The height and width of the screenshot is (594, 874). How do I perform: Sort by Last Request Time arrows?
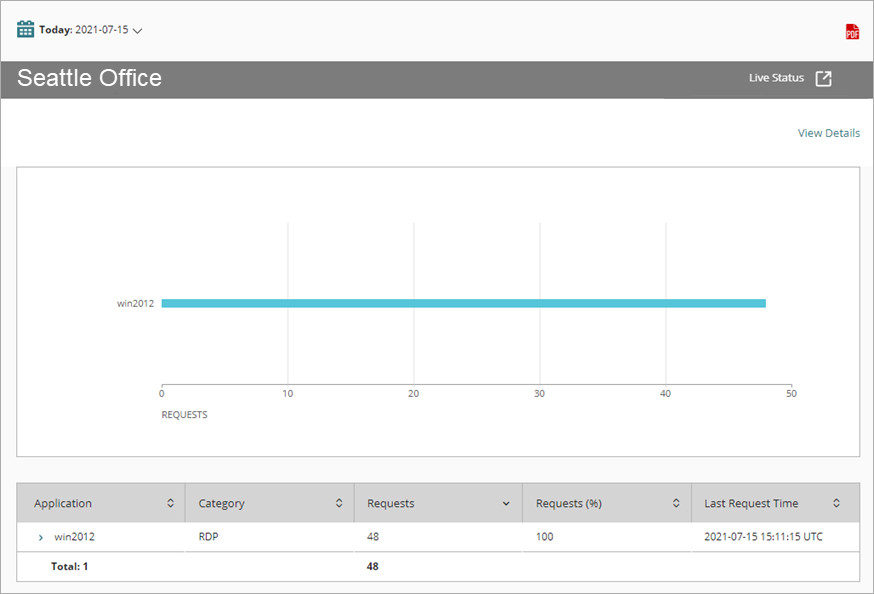836,503
